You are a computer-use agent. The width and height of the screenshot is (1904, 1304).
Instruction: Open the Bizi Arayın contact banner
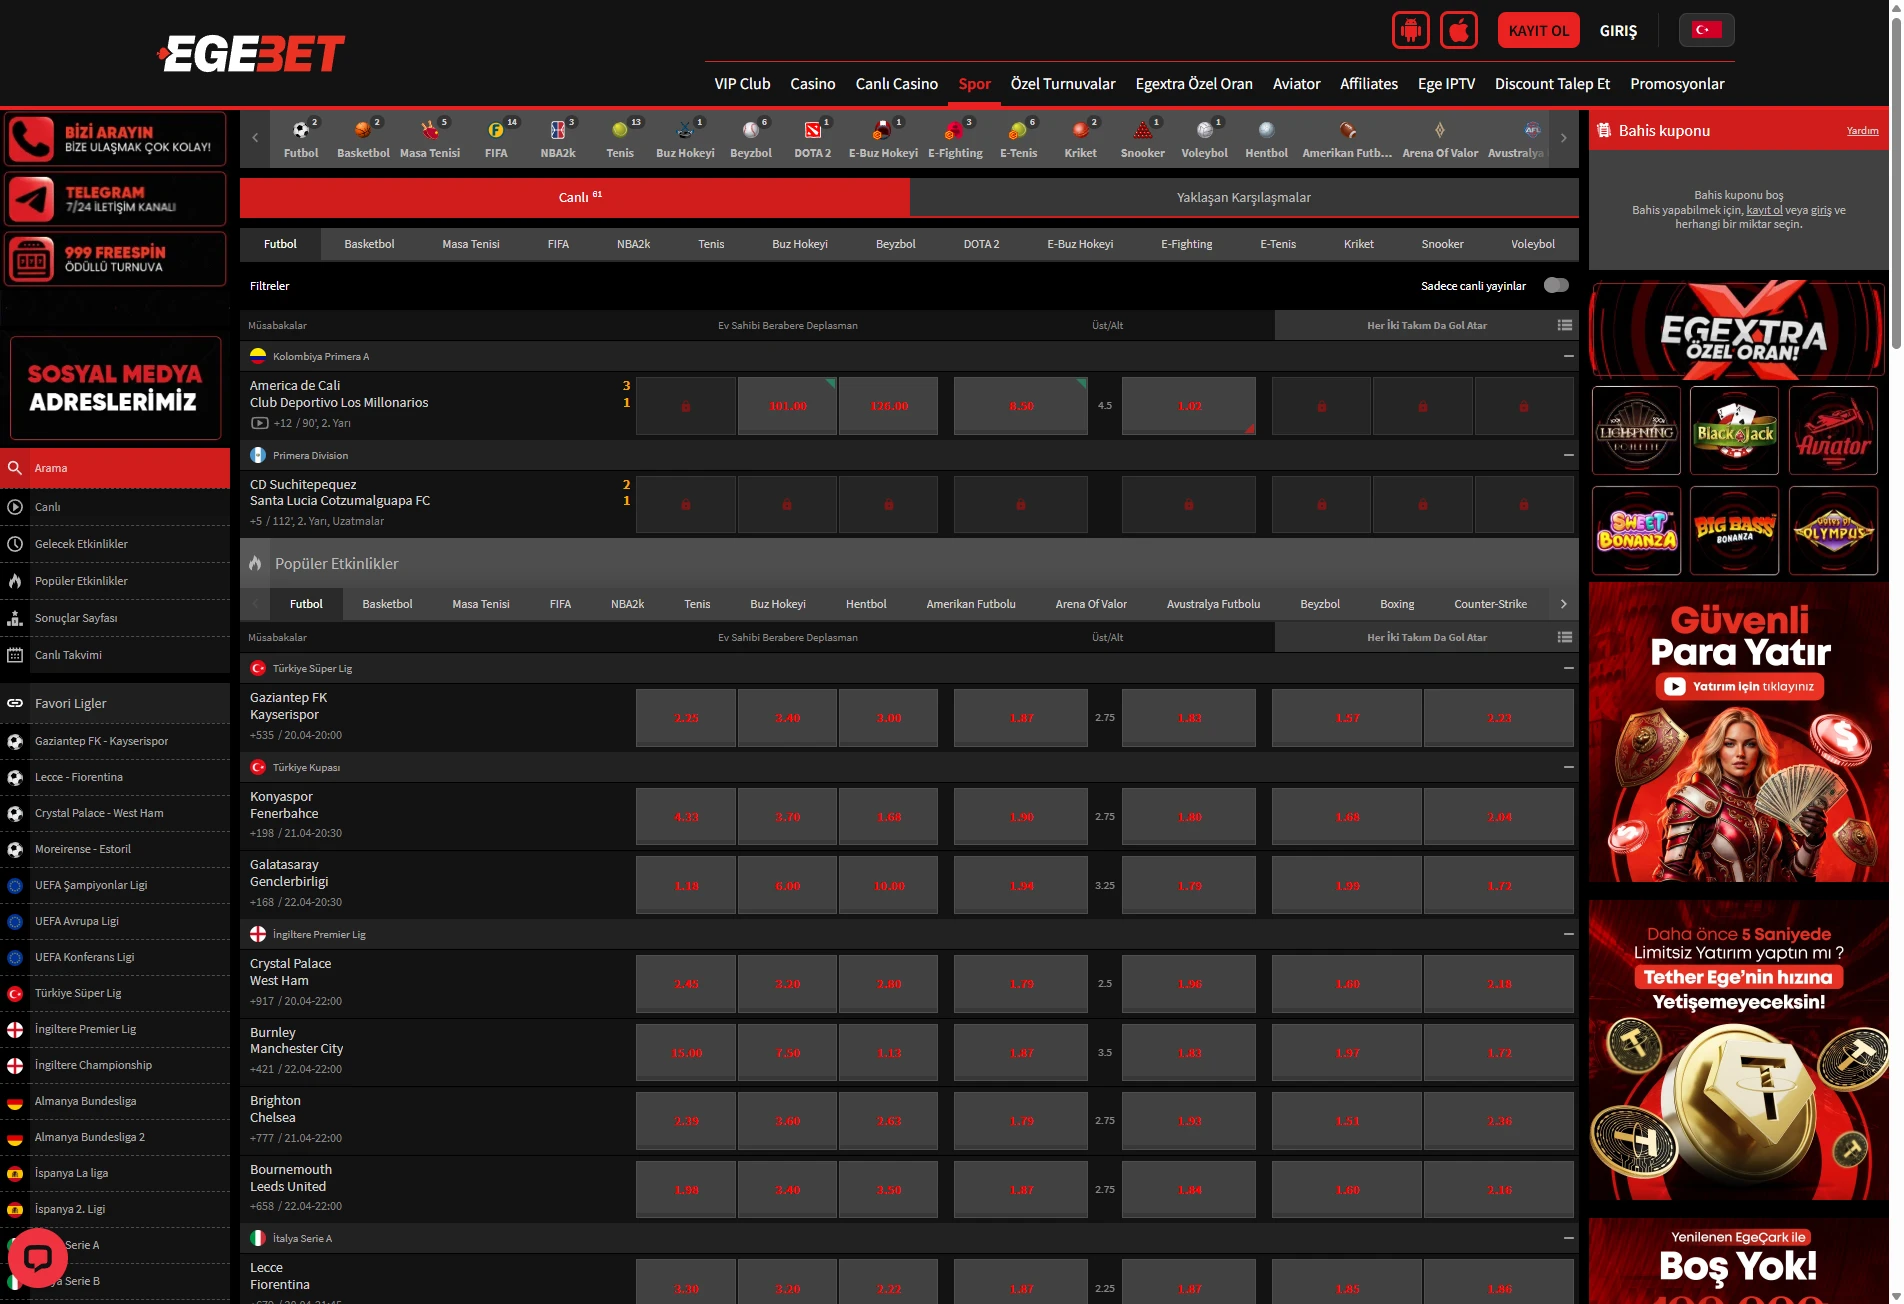coord(115,139)
